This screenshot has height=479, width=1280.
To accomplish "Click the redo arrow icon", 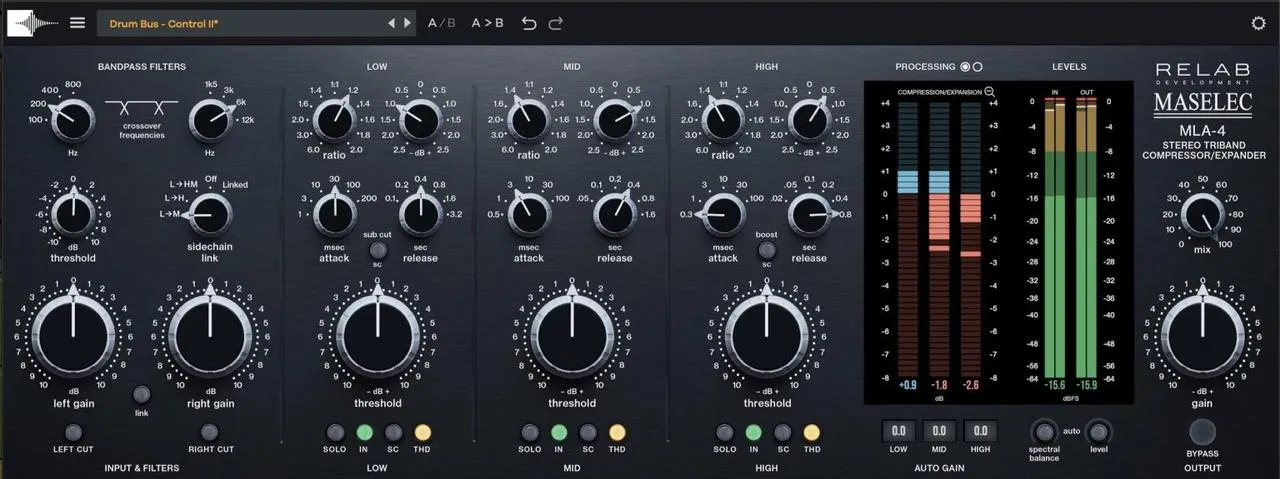I will pos(556,23).
